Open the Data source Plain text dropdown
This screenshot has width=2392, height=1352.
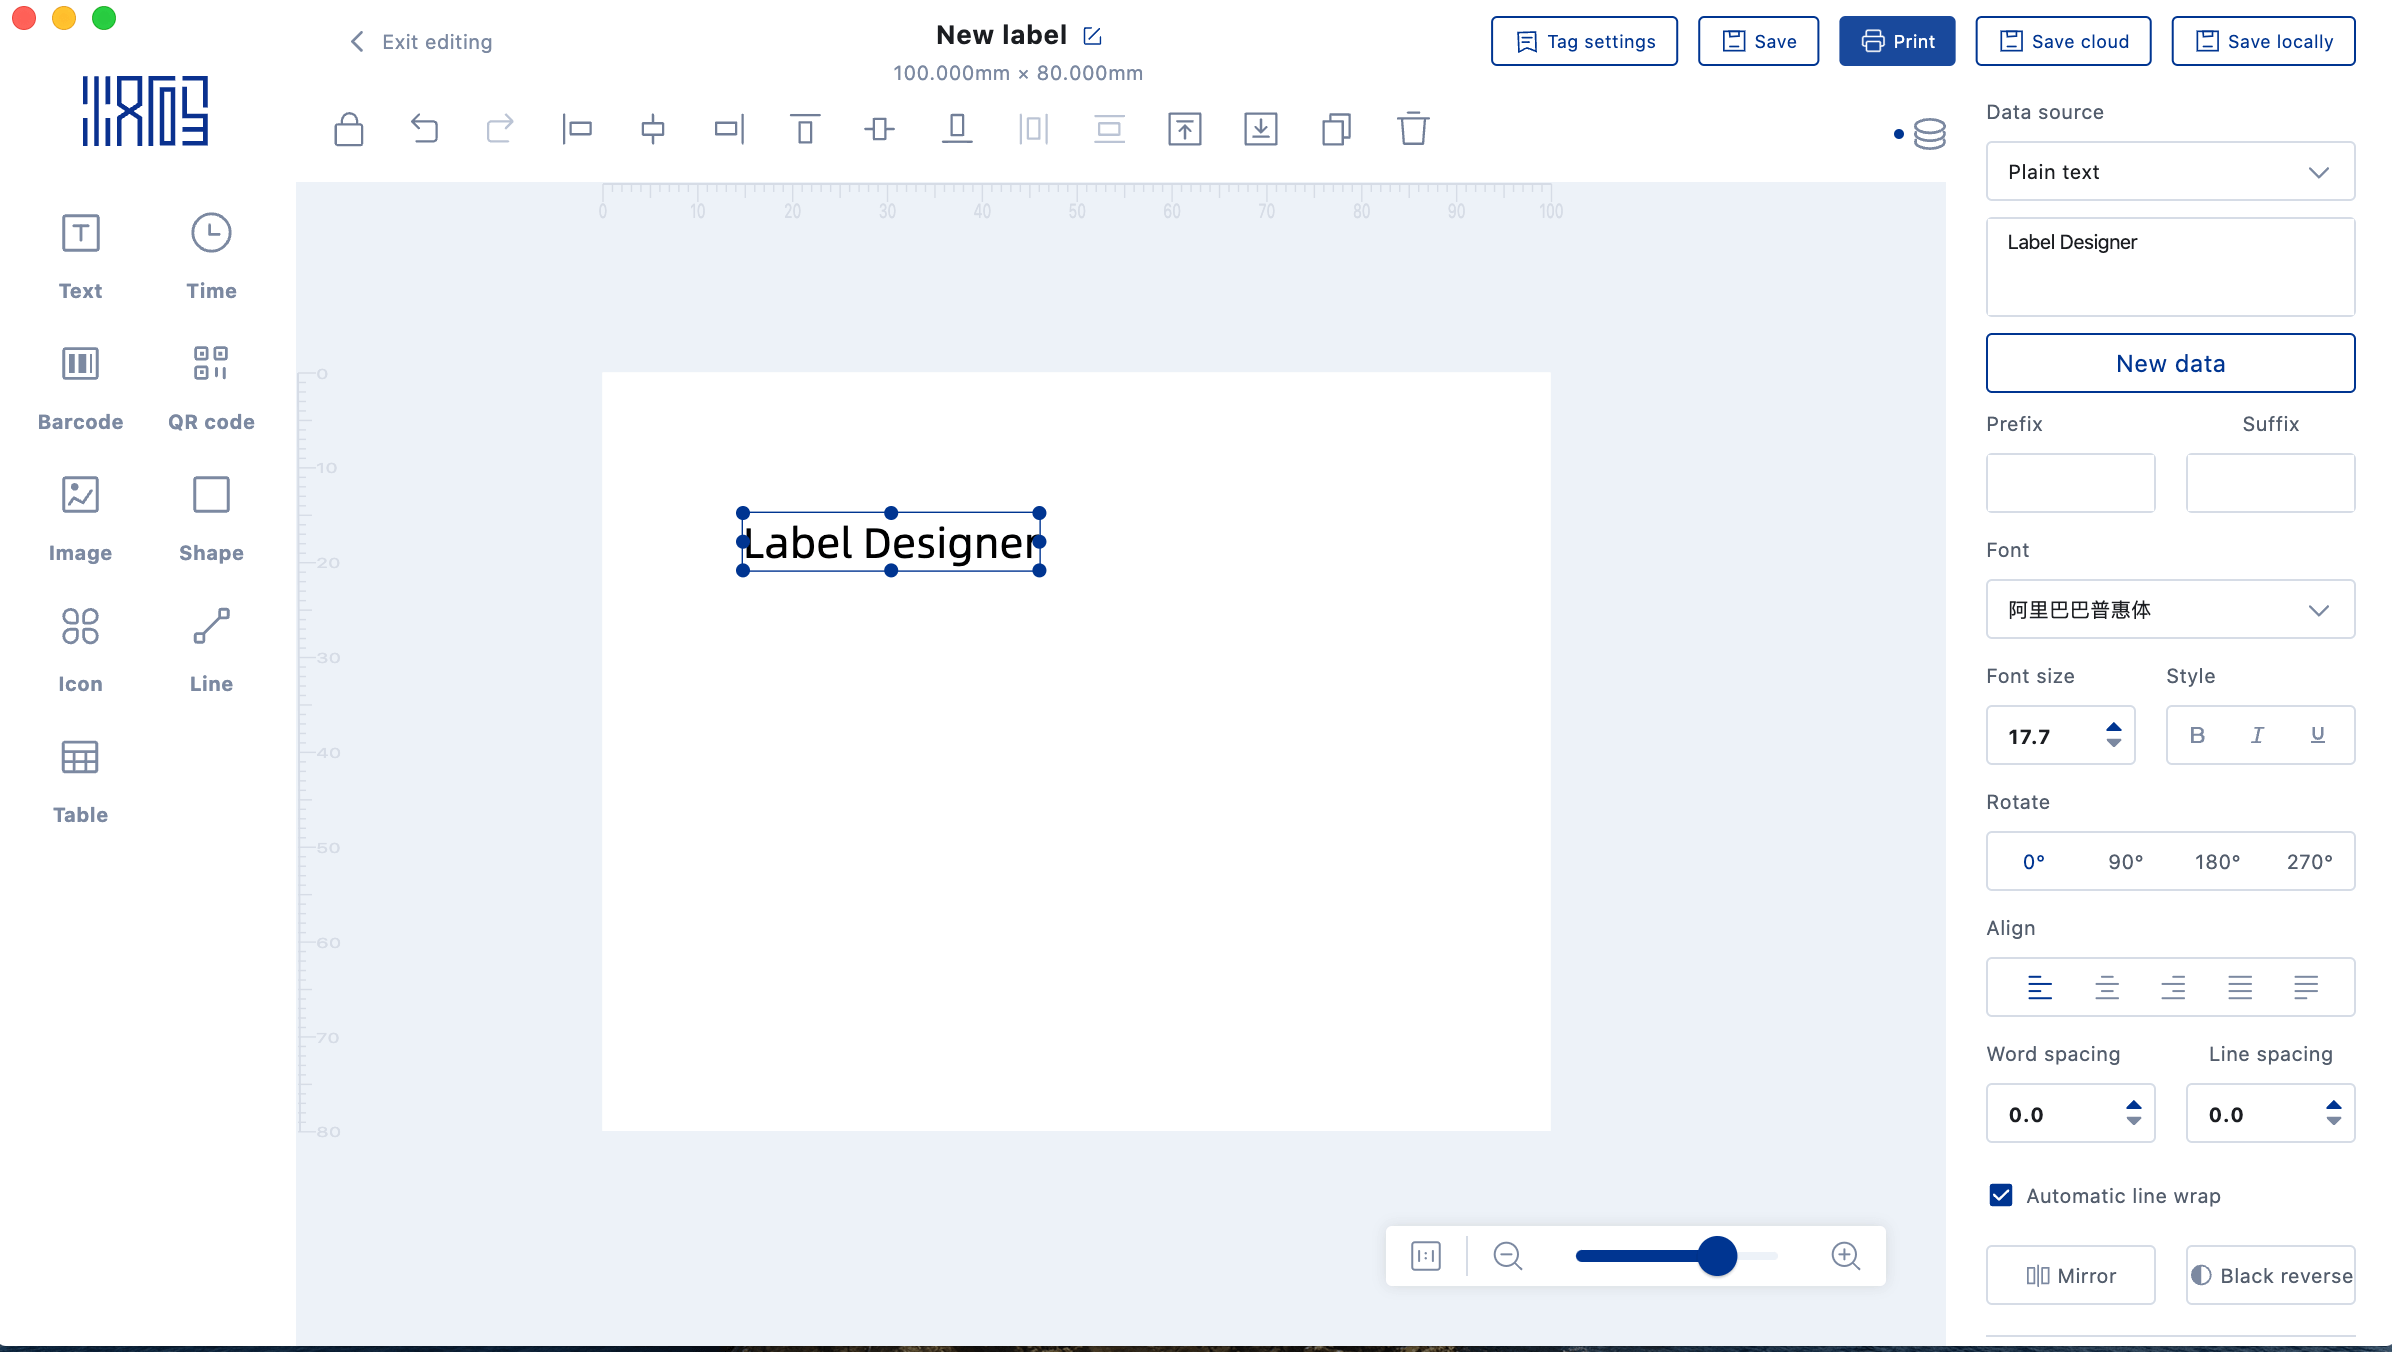pos(2170,172)
